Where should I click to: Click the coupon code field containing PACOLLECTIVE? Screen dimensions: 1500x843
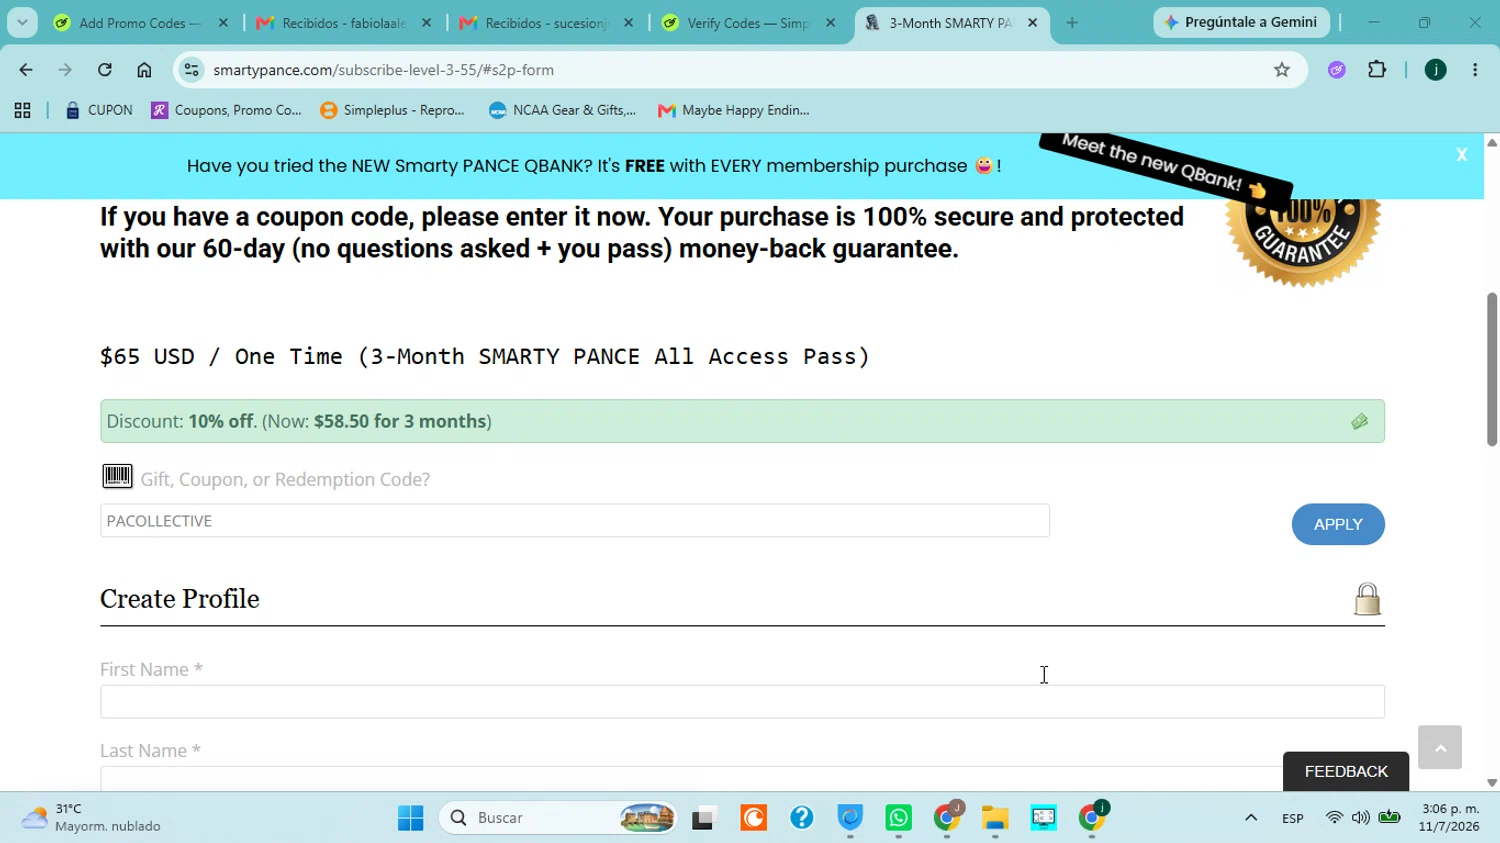[x=575, y=521]
